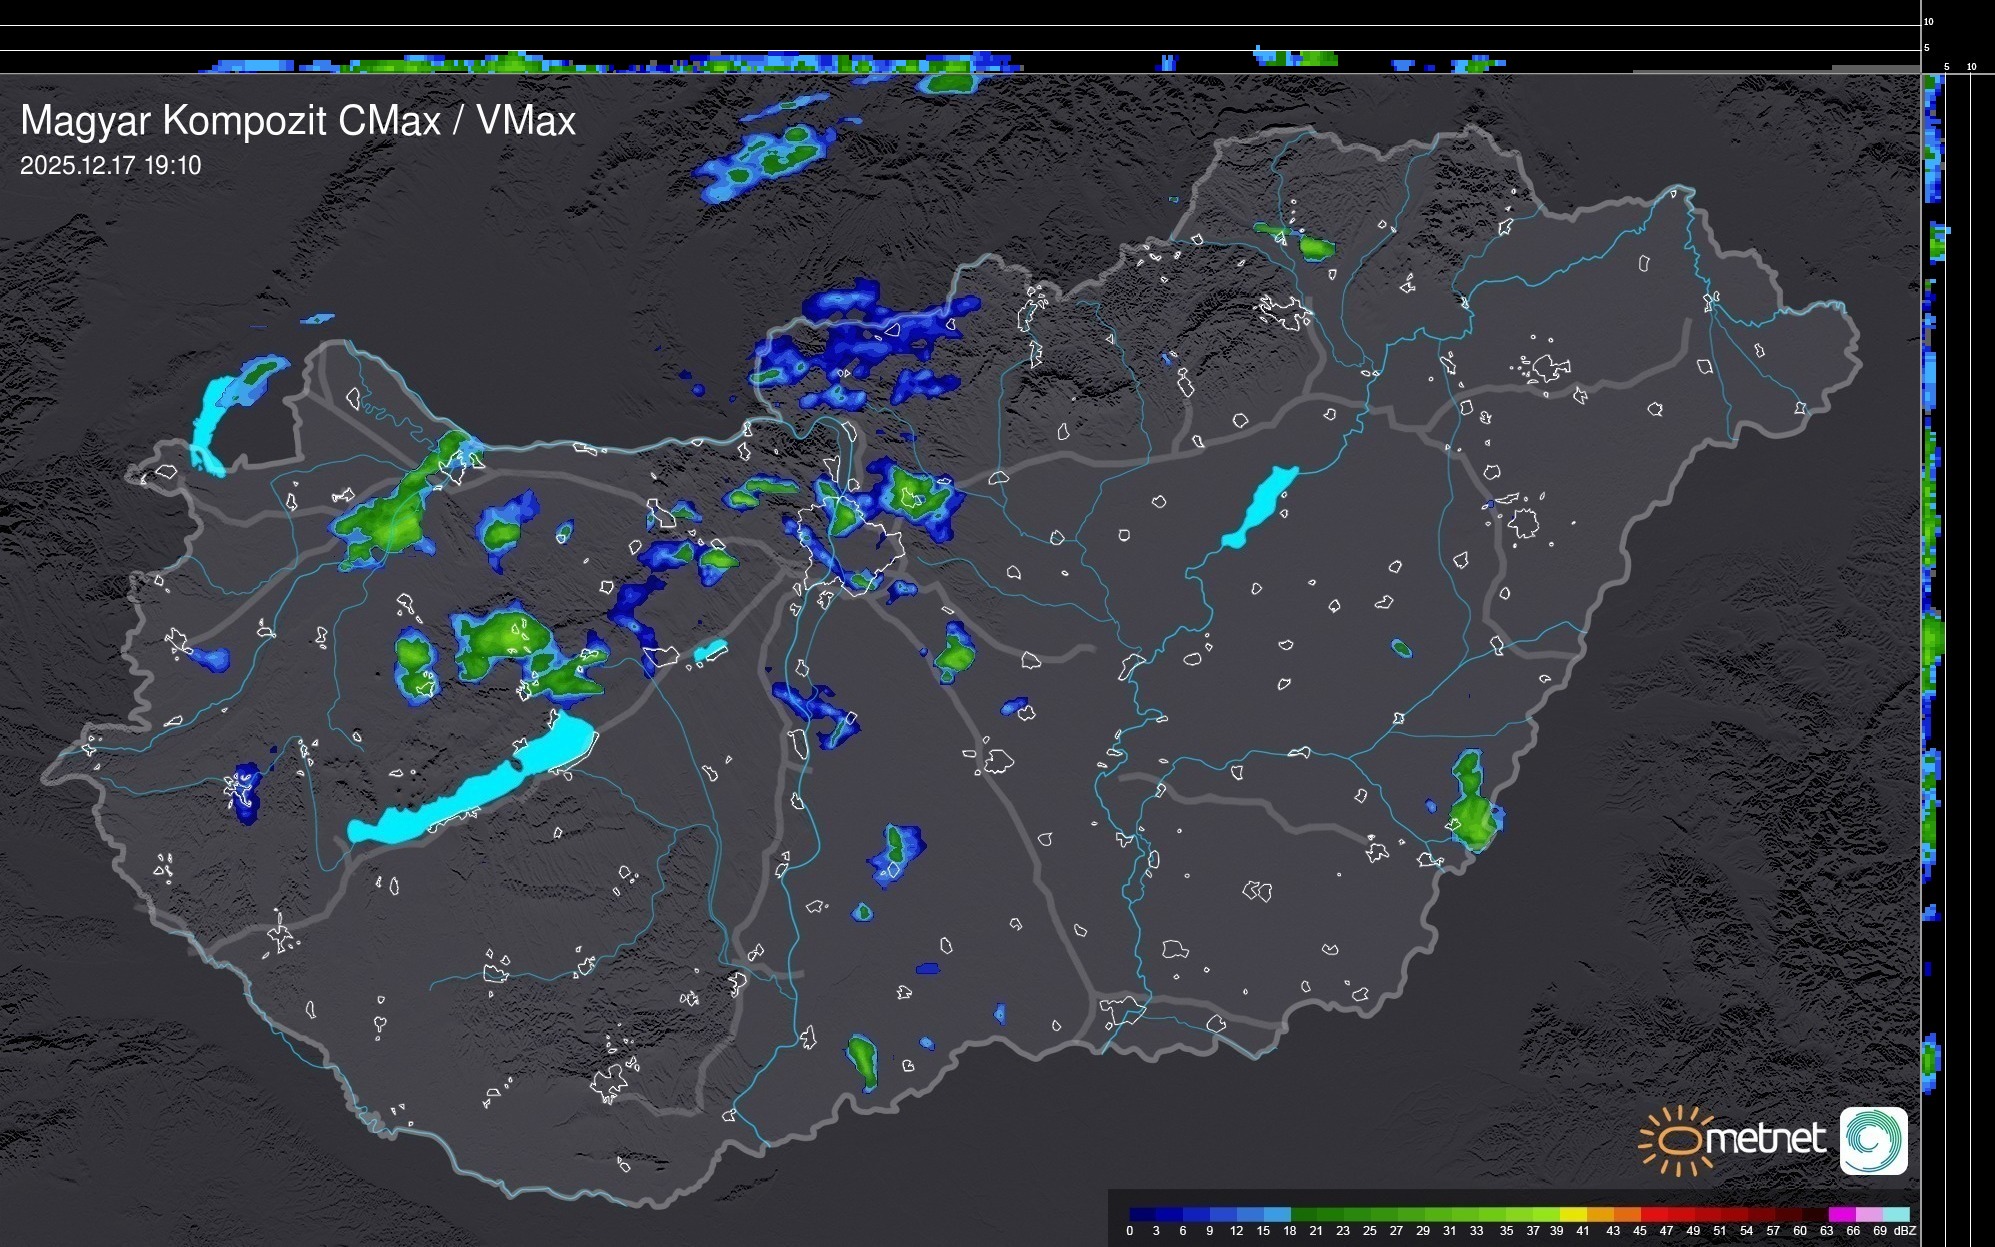Select the magenta 63 dBZ color swatch
Screen dimensions: 1995x1247
pos(1841,1214)
